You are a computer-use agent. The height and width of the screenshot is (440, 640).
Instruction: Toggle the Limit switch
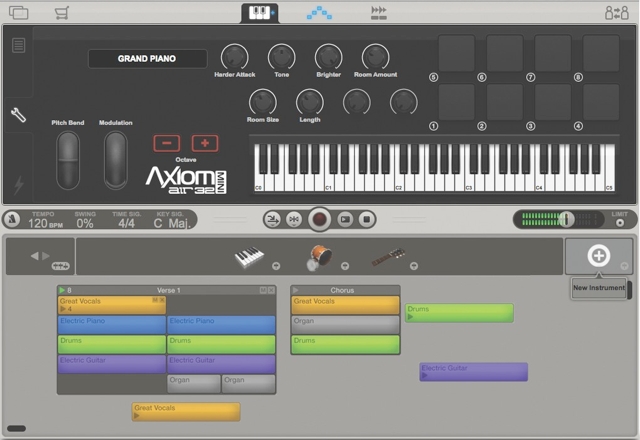619,222
